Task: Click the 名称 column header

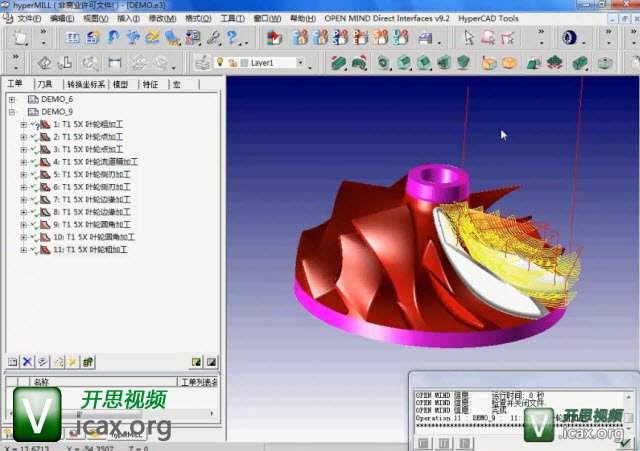Action: pos(40,381)
